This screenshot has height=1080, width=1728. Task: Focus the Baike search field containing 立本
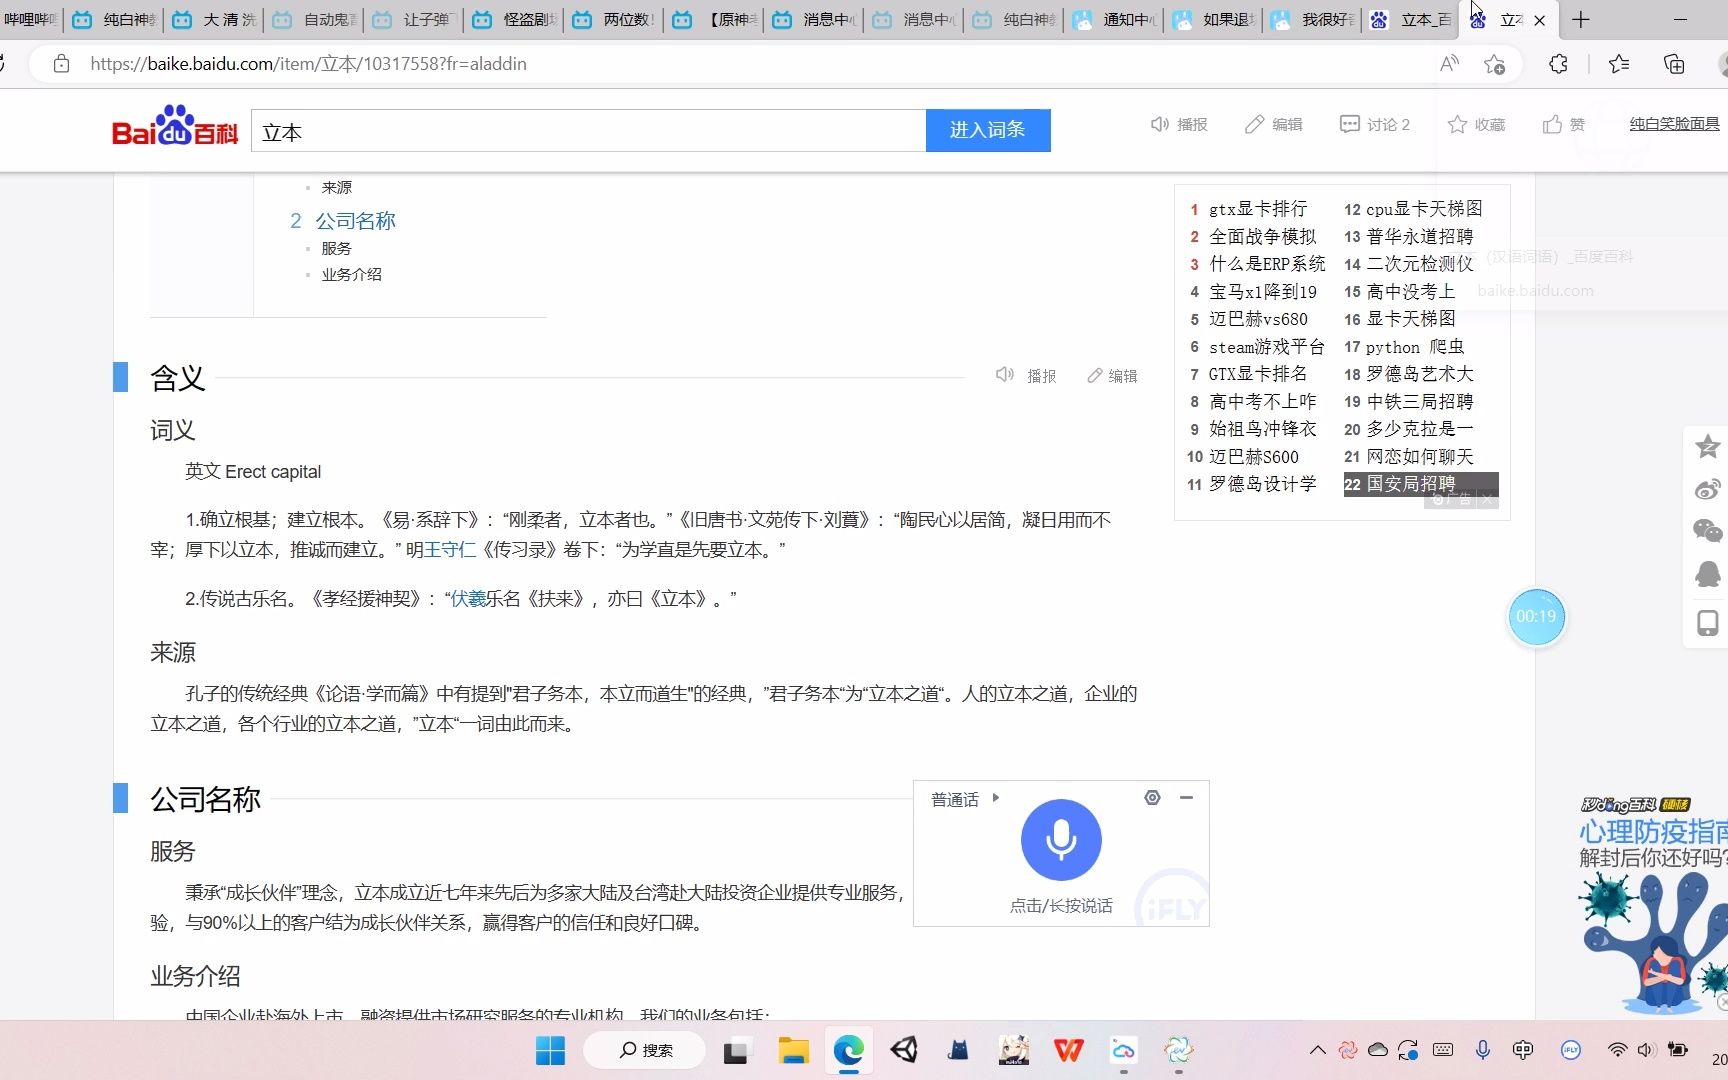tap(588, 131)
